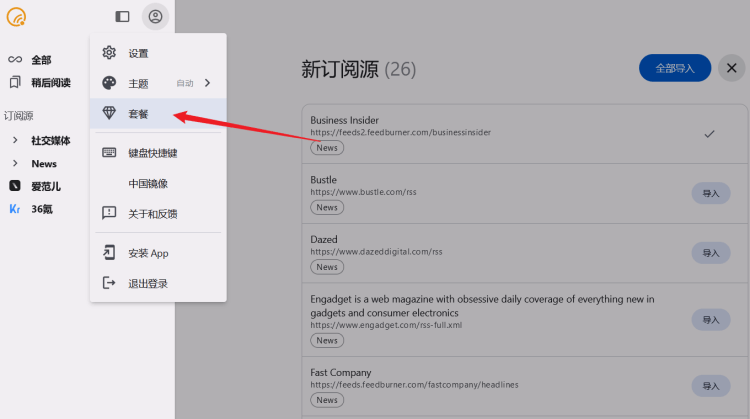Click the Fast Company feed title
Viewport: 750px width, 419px height.
point(341,372)
